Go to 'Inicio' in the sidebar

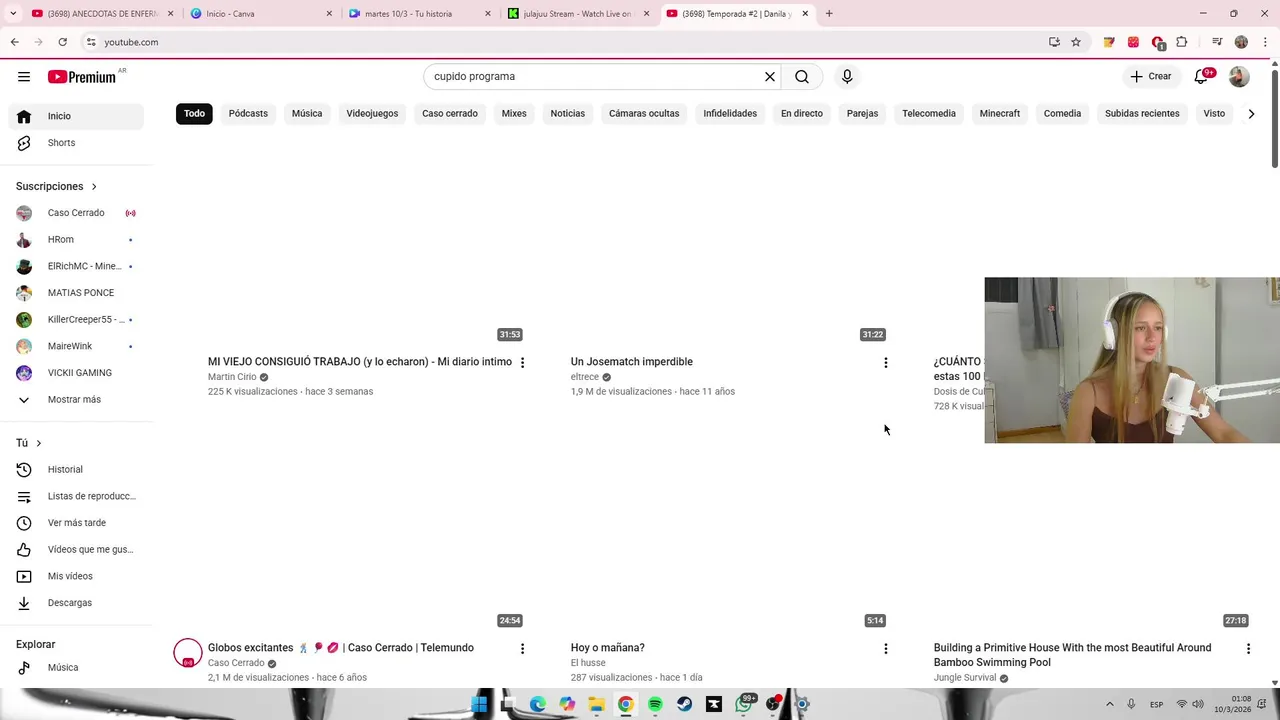click(x=76, y=117)
